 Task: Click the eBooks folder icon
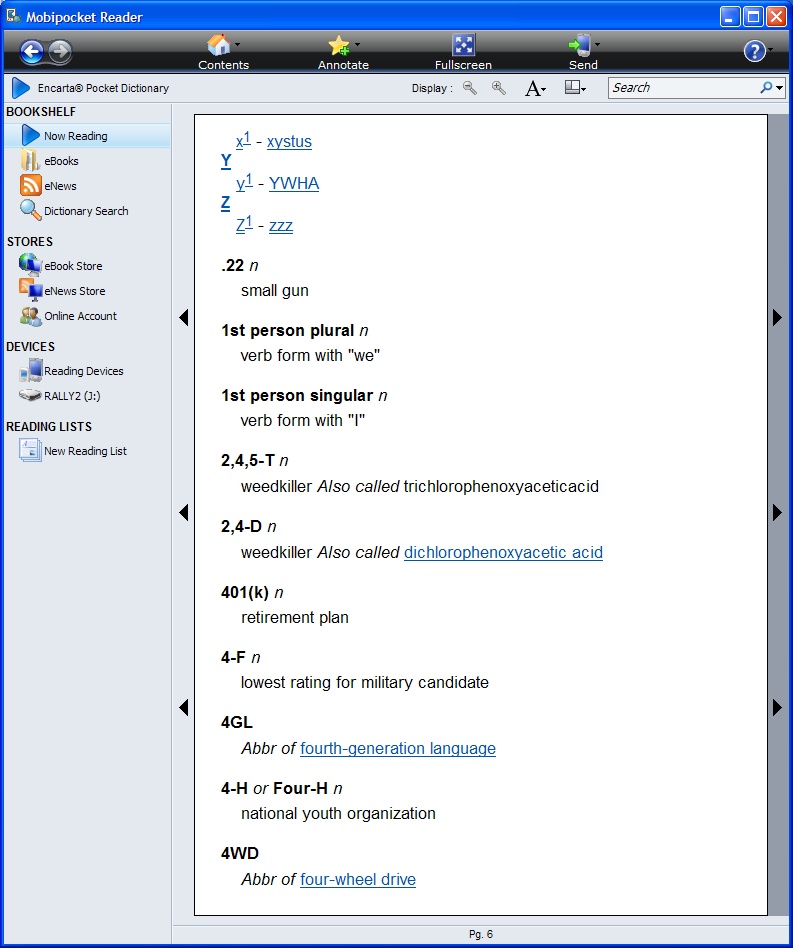[30, 160]
